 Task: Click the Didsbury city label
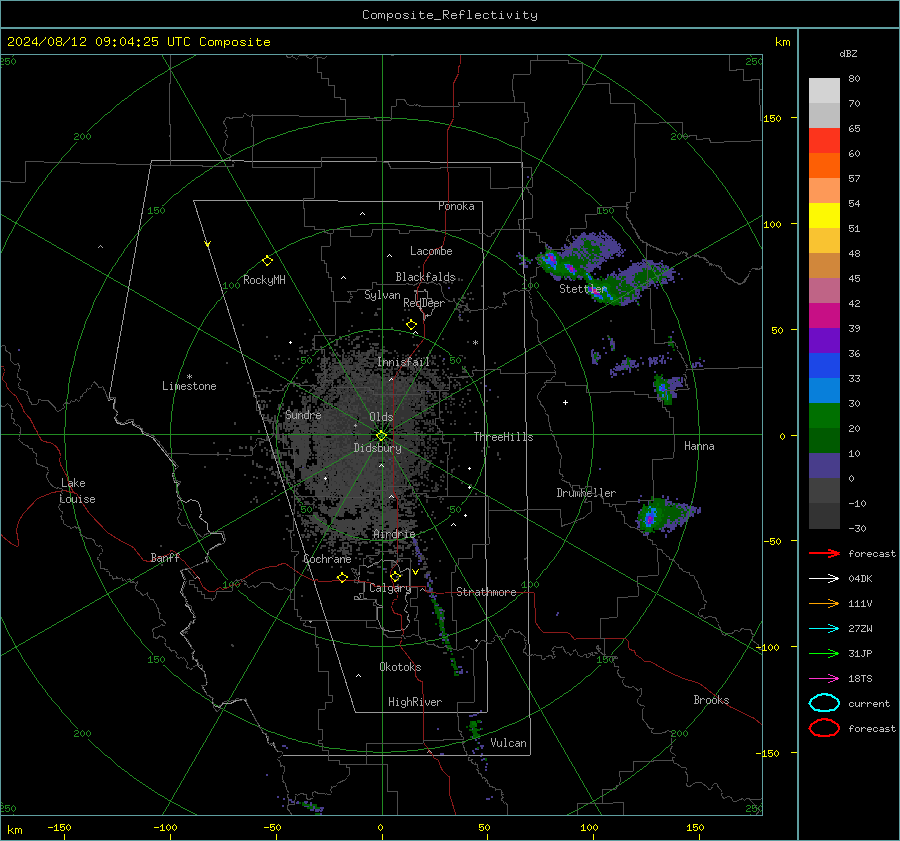377,448
